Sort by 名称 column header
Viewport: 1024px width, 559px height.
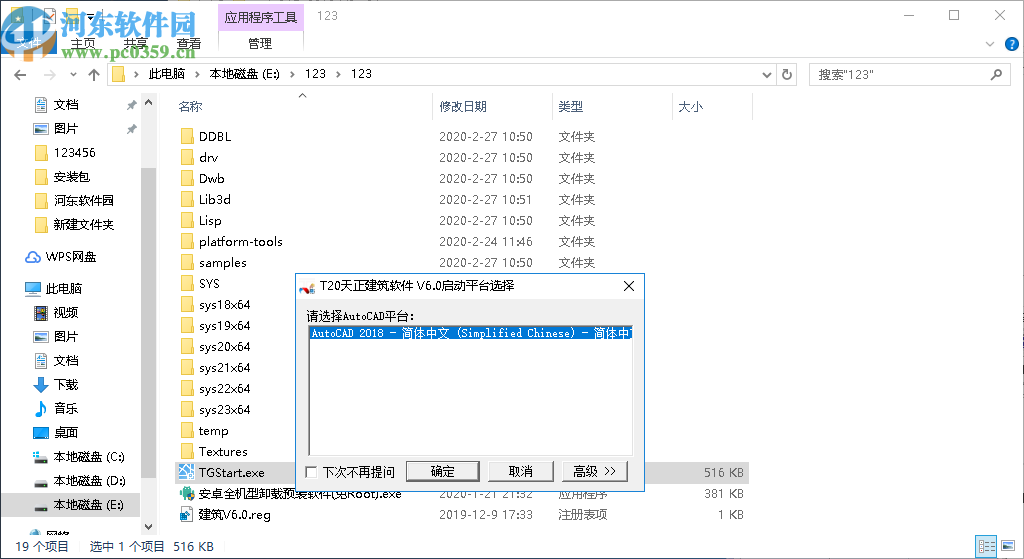coord(191,106)
